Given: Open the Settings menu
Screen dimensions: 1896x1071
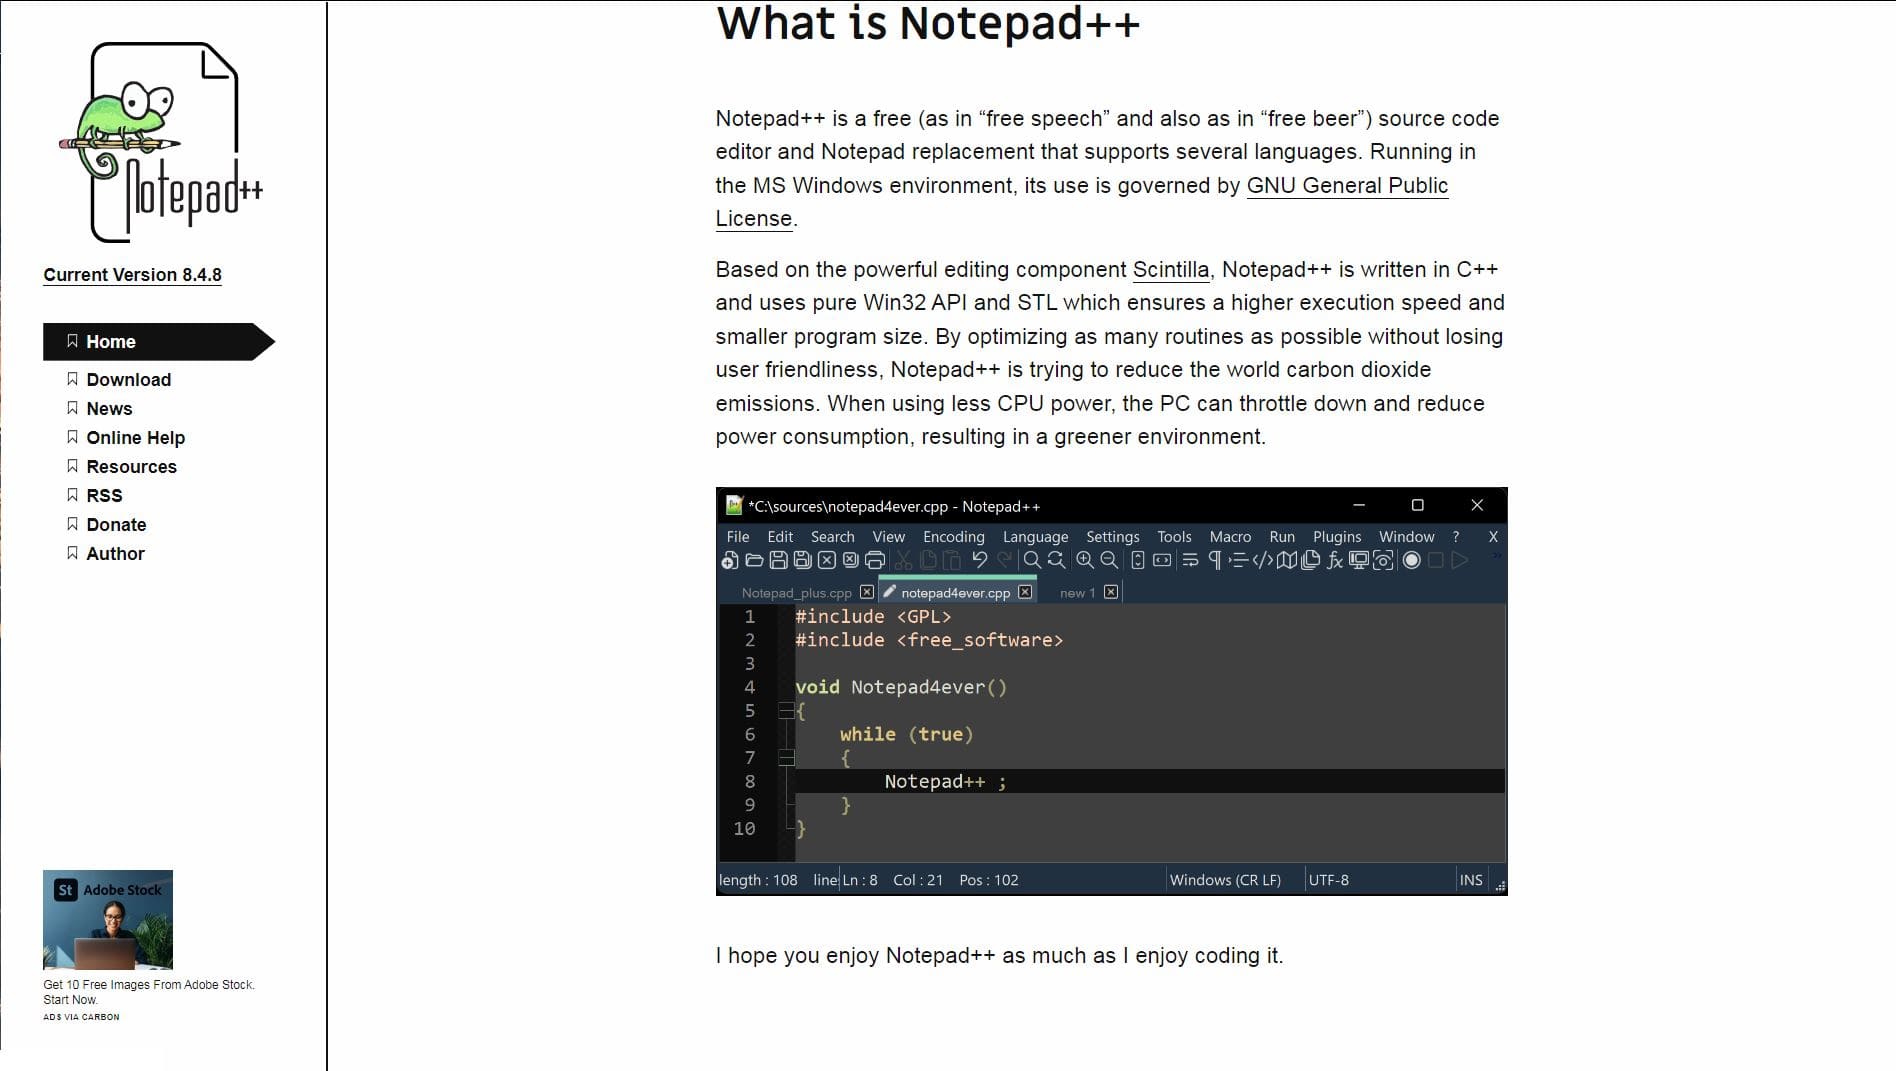Looking at the screenshot, I should [x=1112, y=537].
